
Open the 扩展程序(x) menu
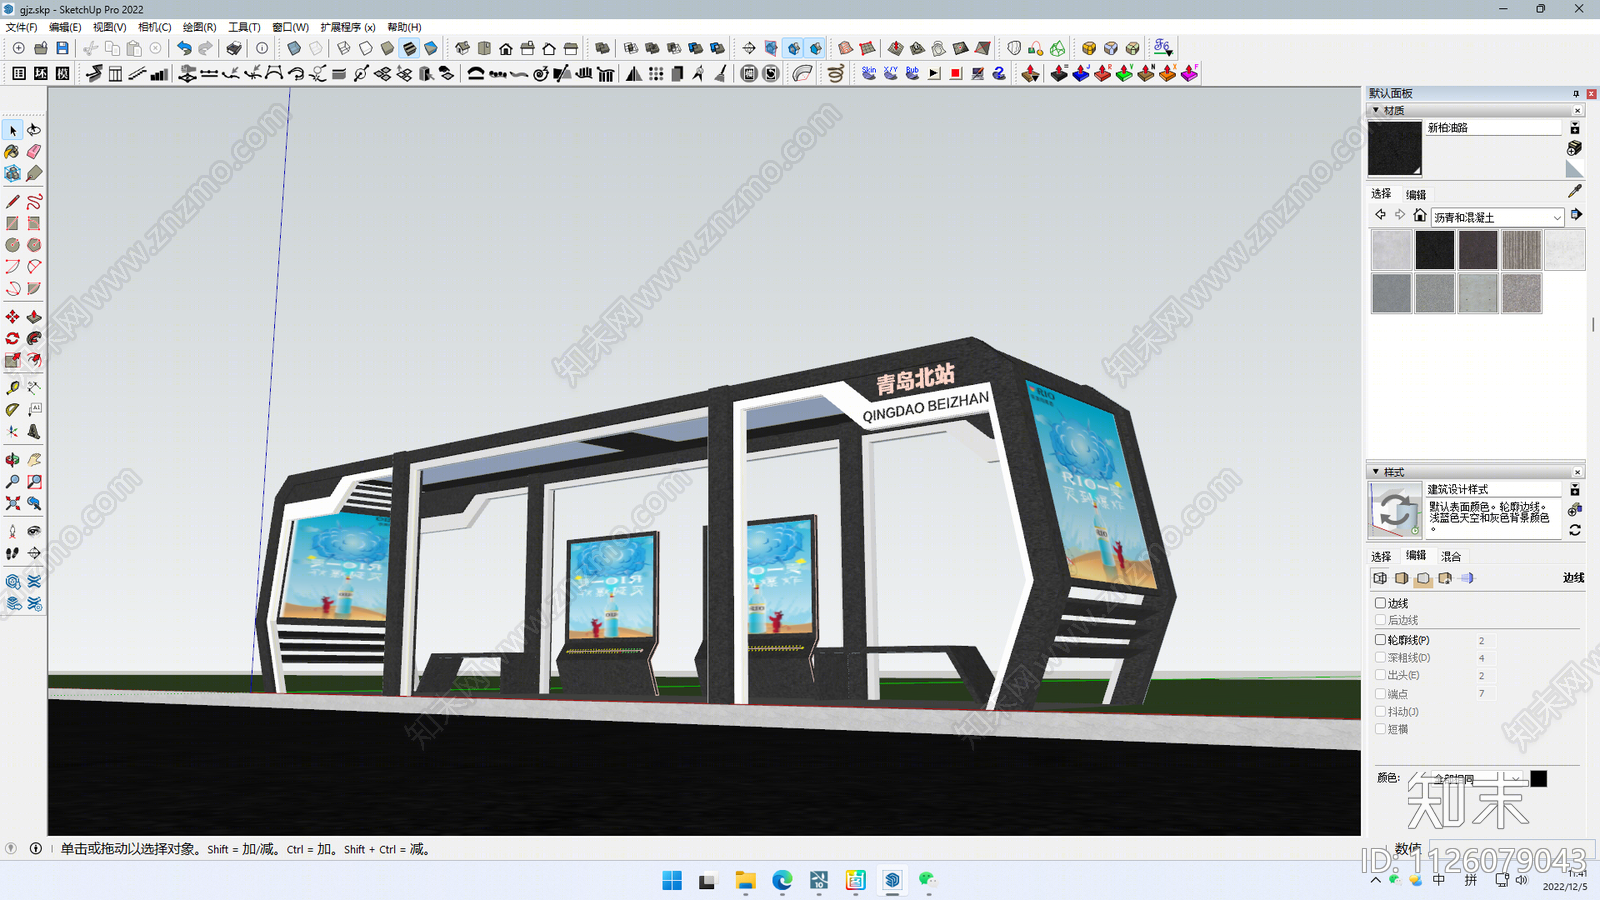click(348, 27)
